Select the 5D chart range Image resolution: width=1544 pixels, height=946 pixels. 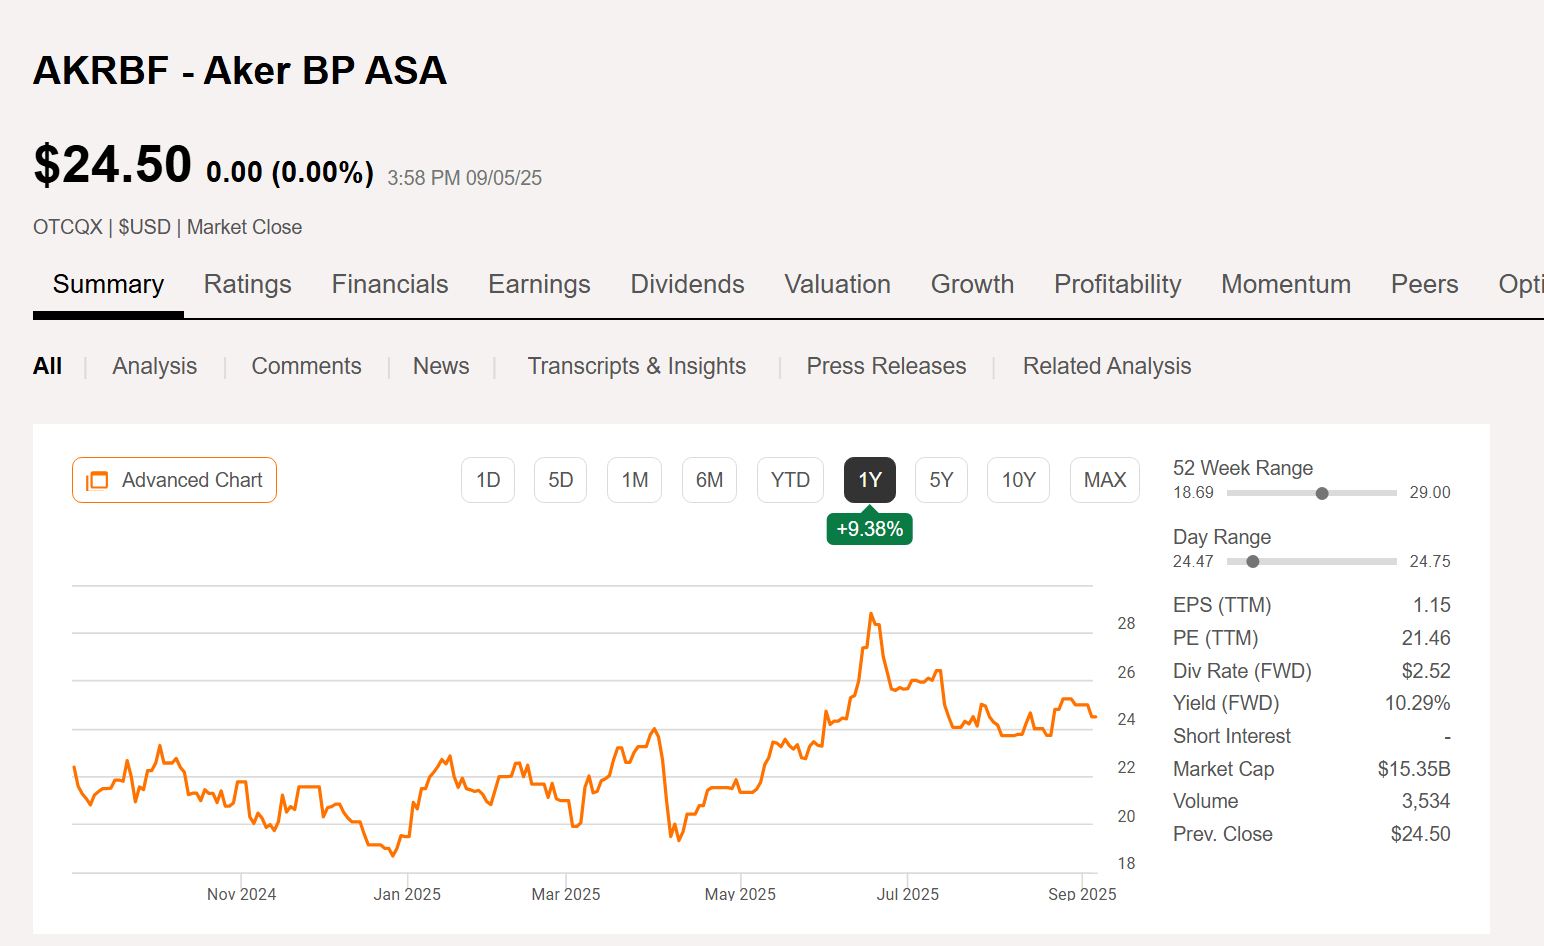560,480
